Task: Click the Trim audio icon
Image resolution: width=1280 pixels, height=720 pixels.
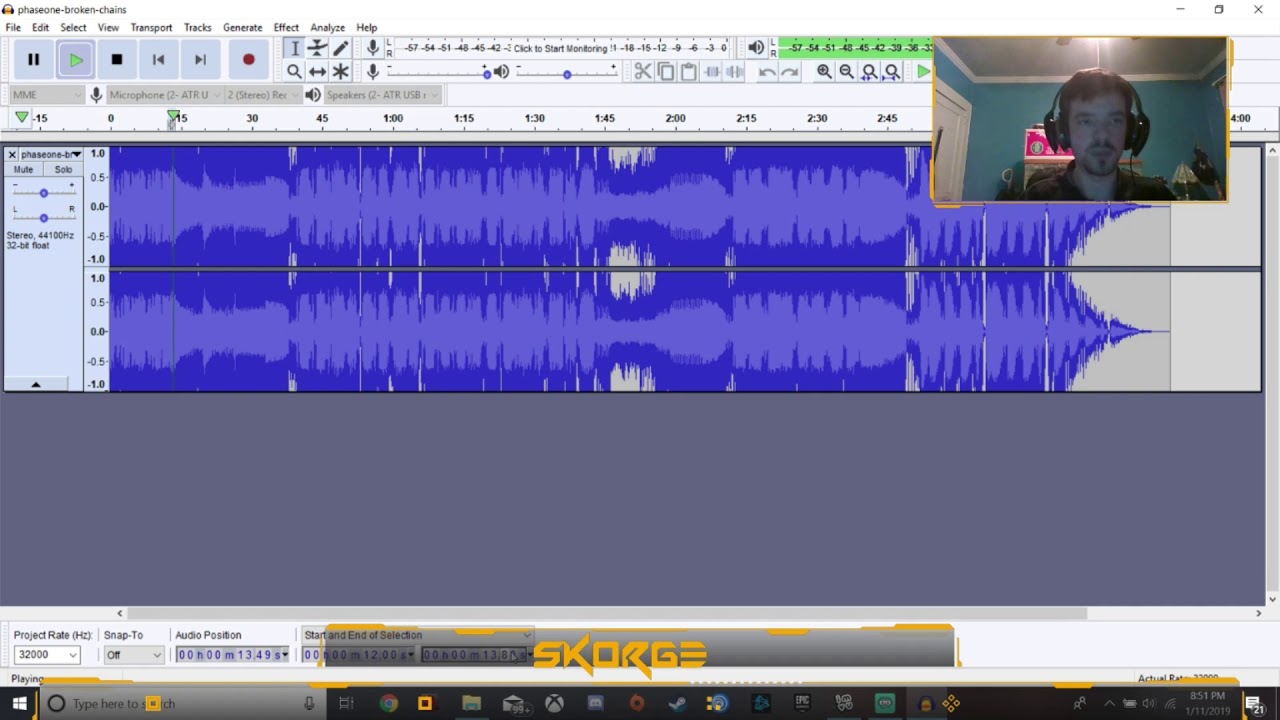Action: coord(711,71)
